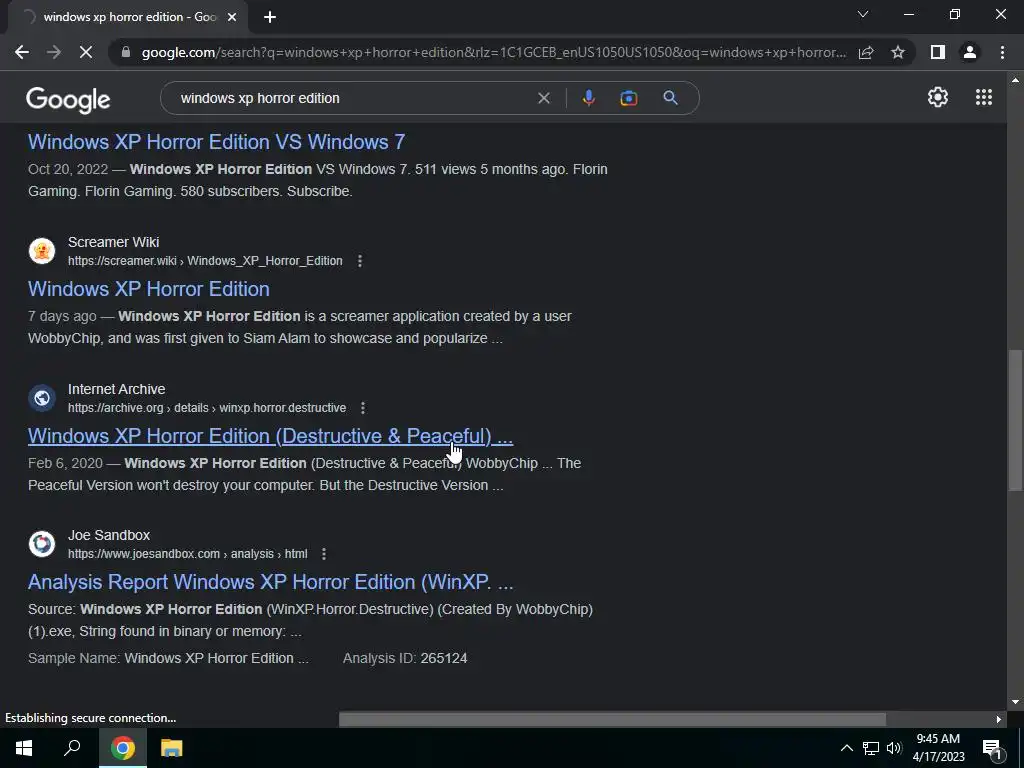Click the Screamer Wiki favicon

[42, 251]
